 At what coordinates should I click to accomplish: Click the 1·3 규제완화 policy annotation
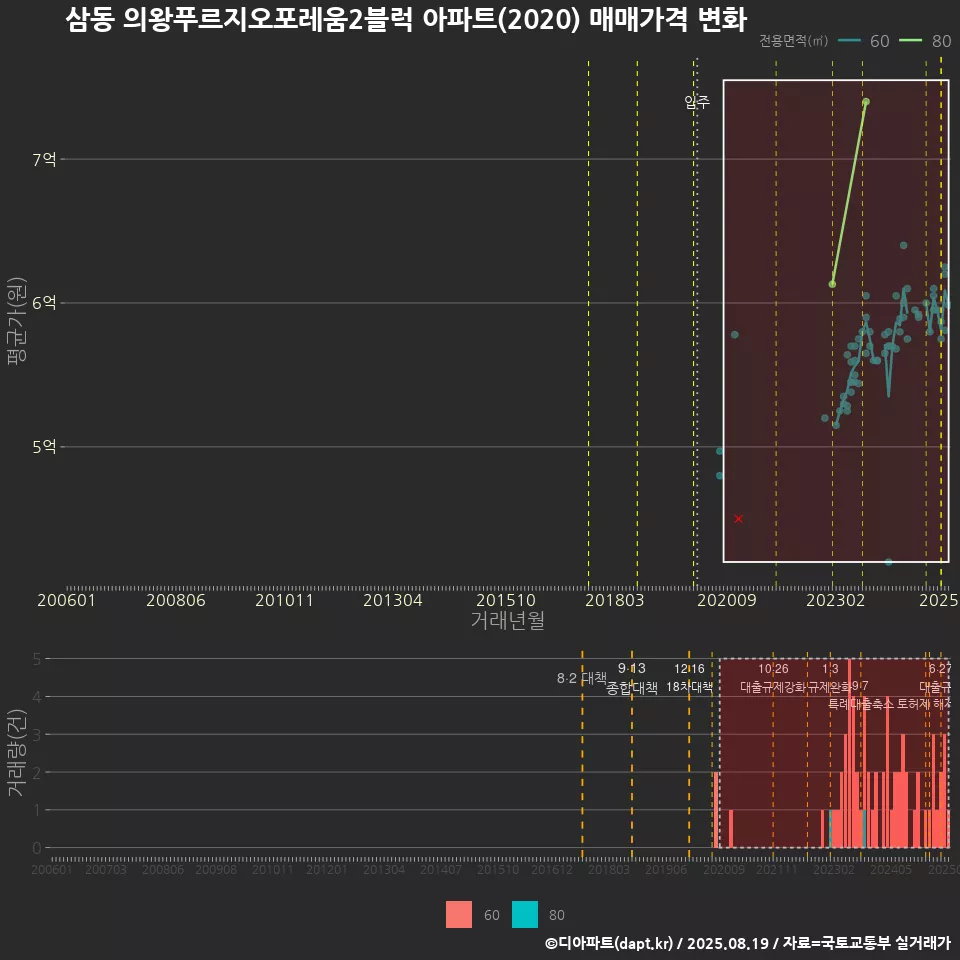(x=830, y=678)
